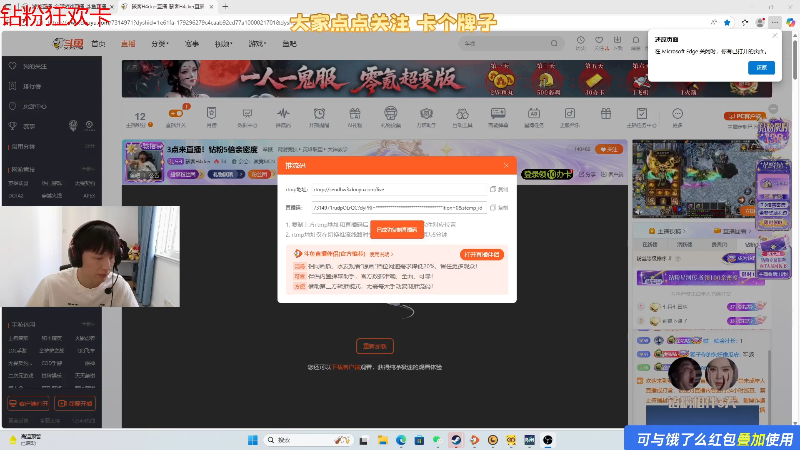800x450 pixels.
Task: Click the taskbar search box
Action: tap(309, 440)
